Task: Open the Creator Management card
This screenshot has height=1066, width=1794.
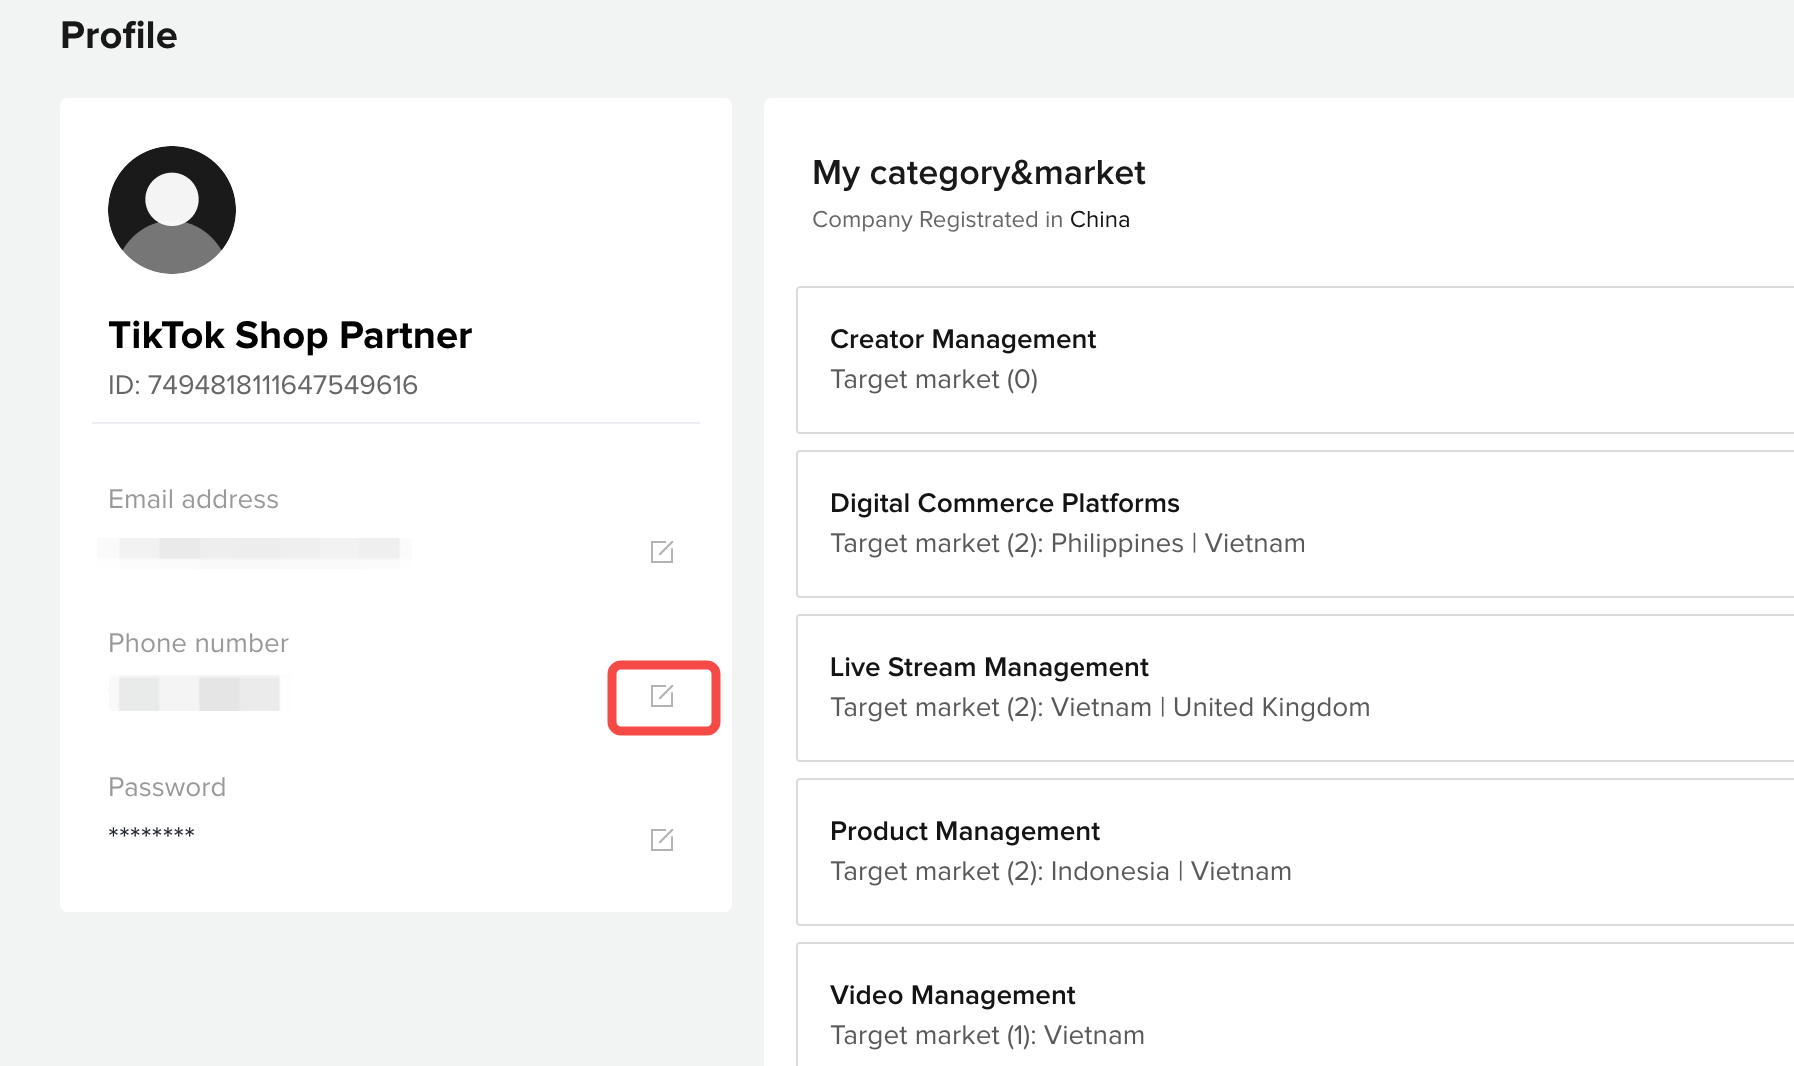Action: 1295,360
